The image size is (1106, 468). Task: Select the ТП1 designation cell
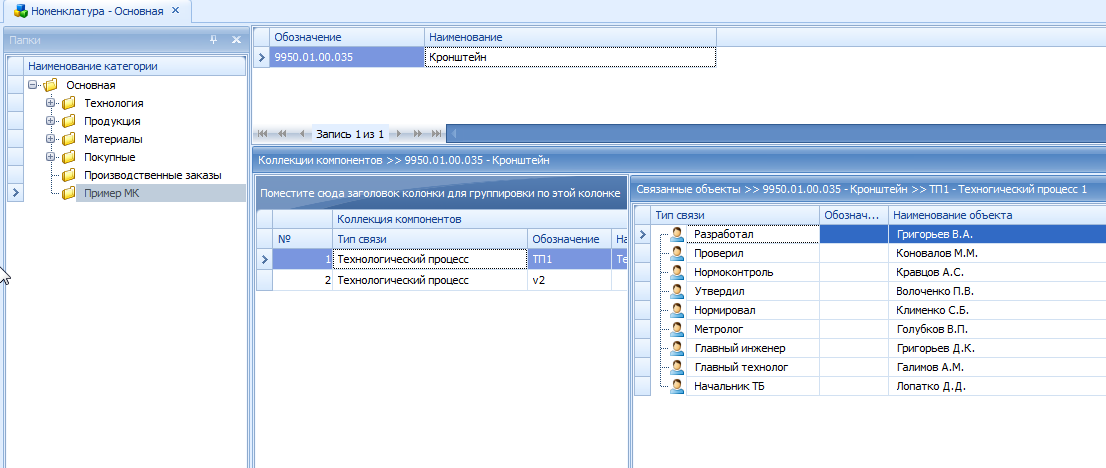click(569, 259)
